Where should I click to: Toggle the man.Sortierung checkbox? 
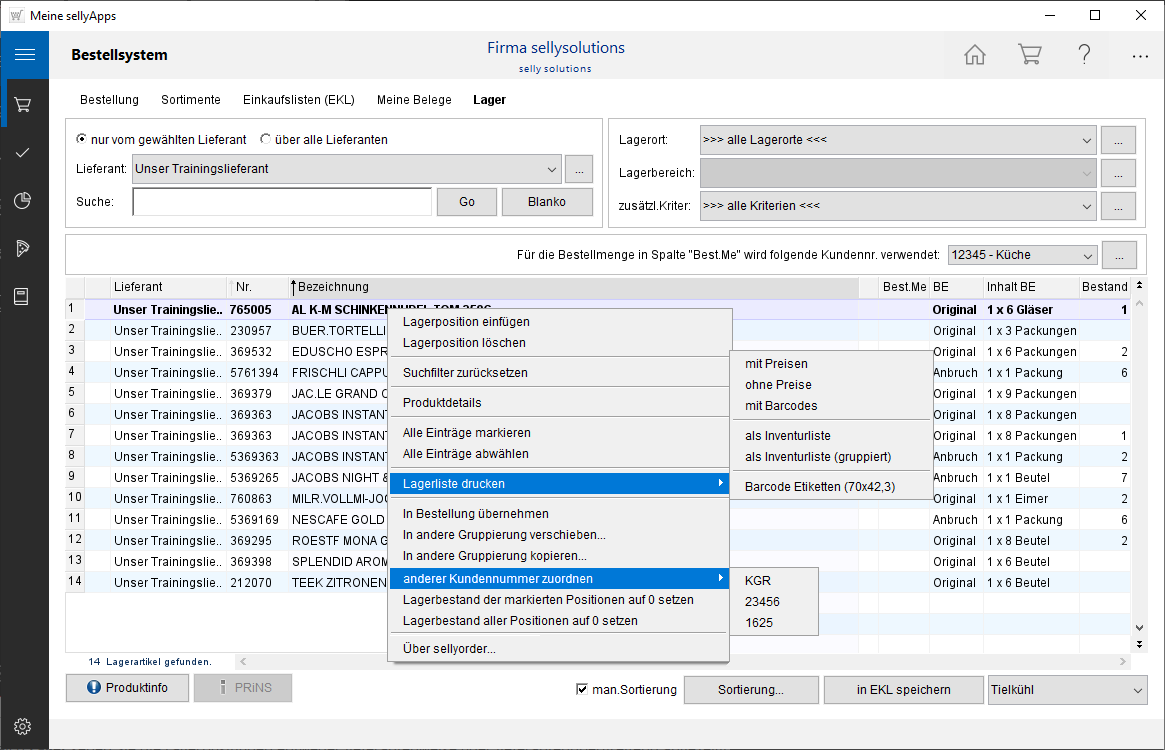pyautogui.click(x=582, y=689)
